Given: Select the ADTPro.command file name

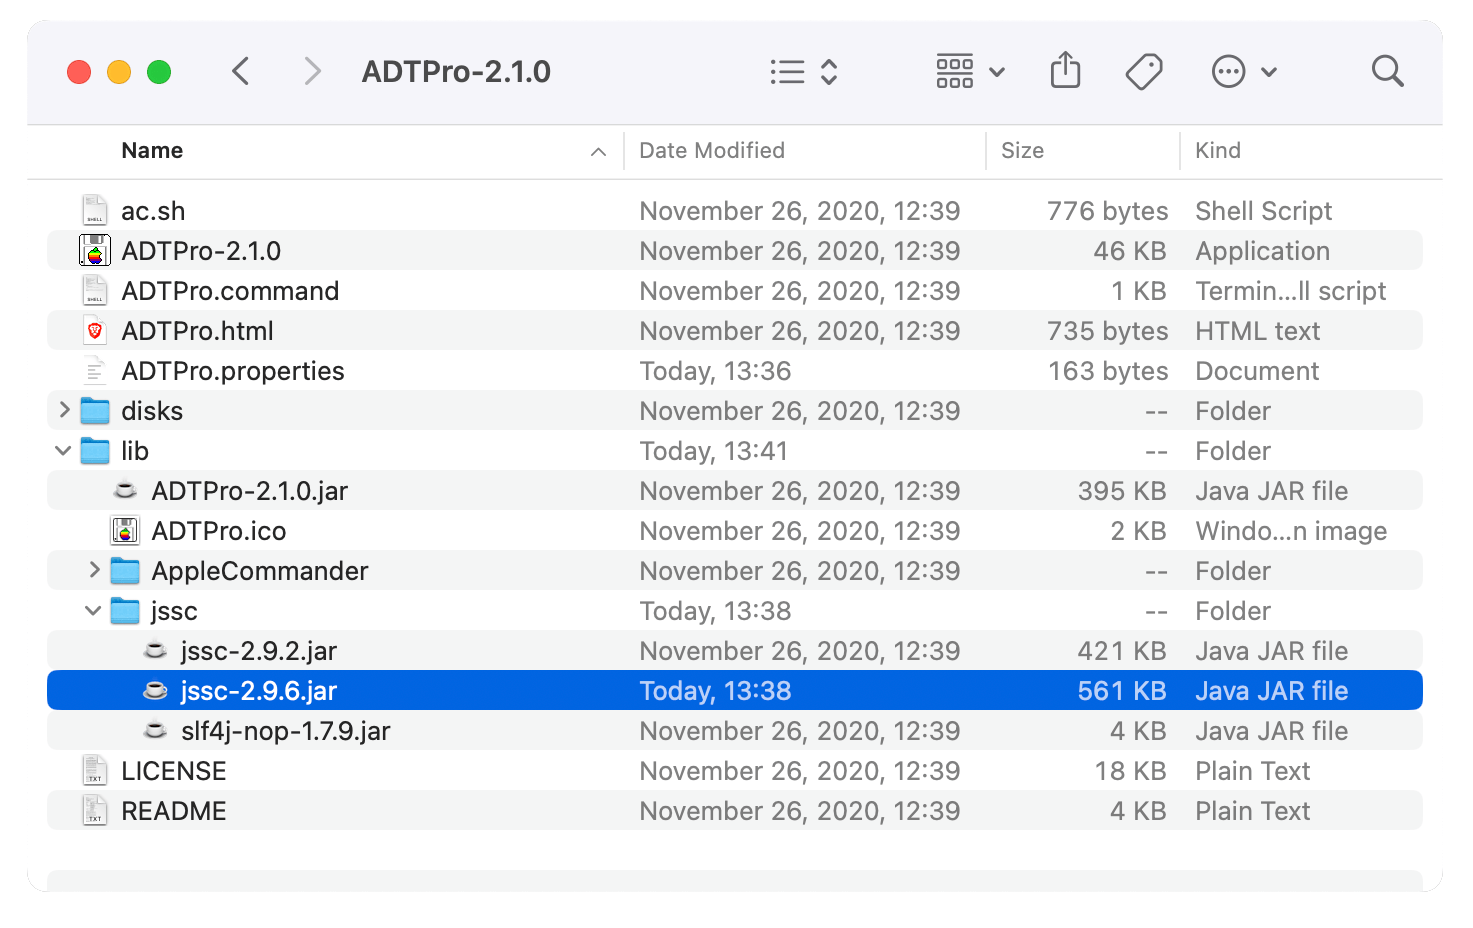Looking at the screenshot, I should pyautogui.click(x=230, y=291).
